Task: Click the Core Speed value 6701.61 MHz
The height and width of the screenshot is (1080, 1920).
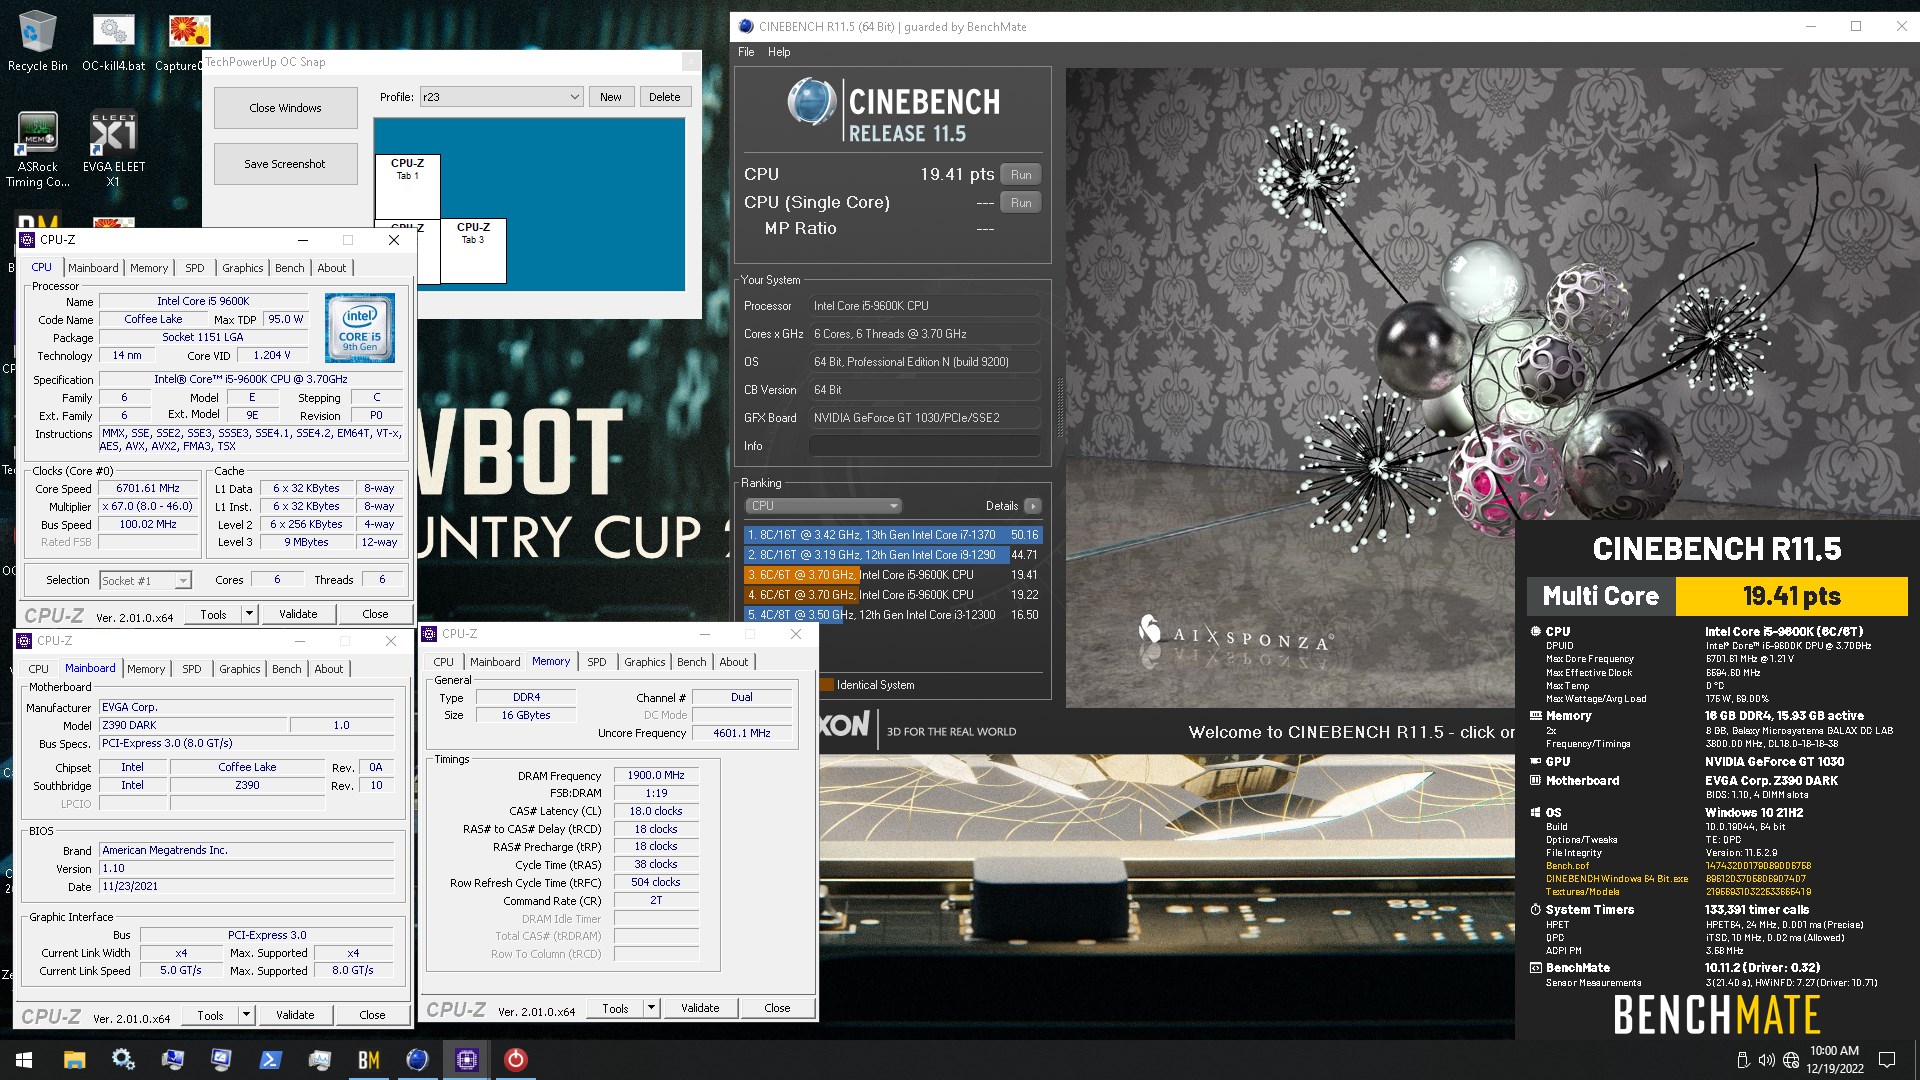Action: point(148,489)
